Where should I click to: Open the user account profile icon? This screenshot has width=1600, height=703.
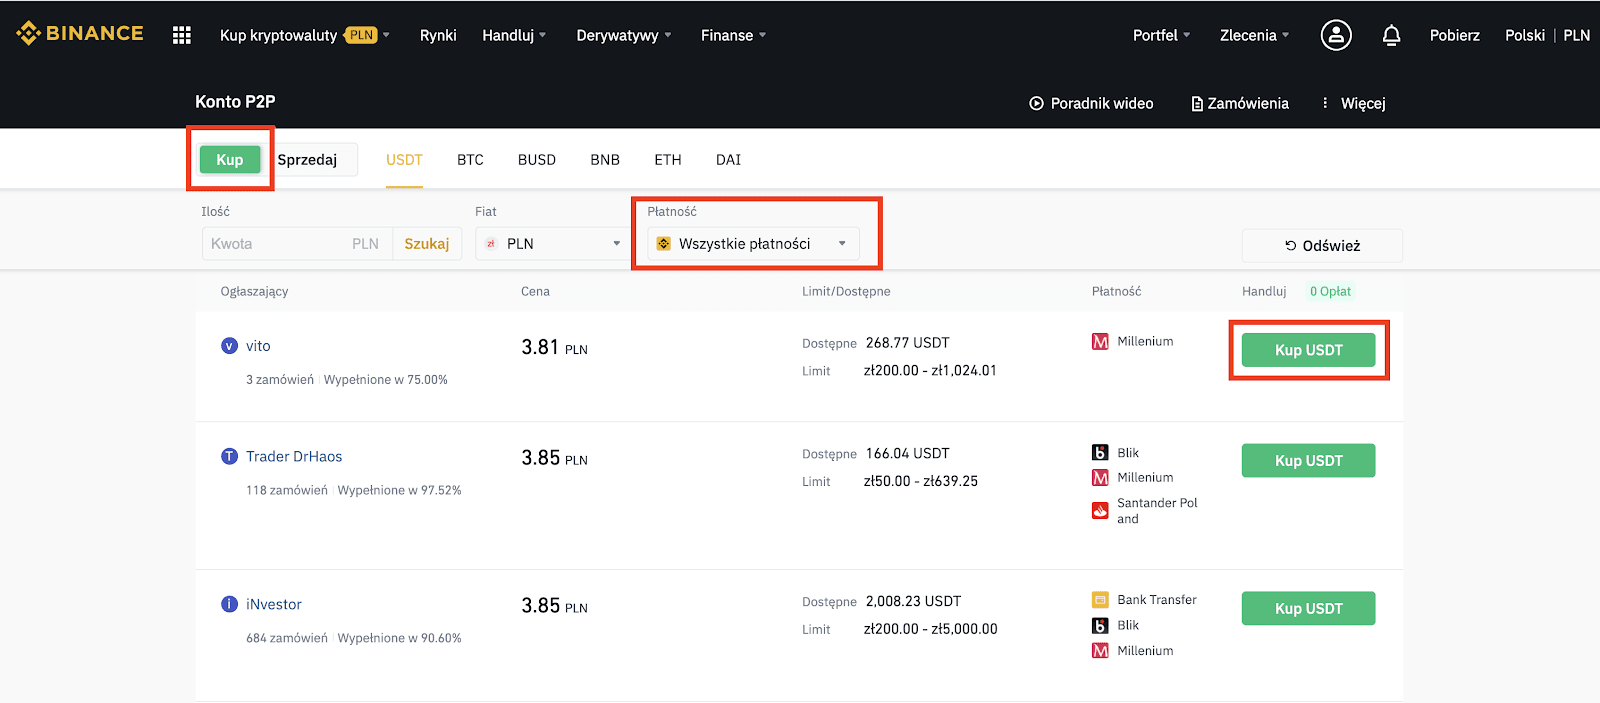1336,35
